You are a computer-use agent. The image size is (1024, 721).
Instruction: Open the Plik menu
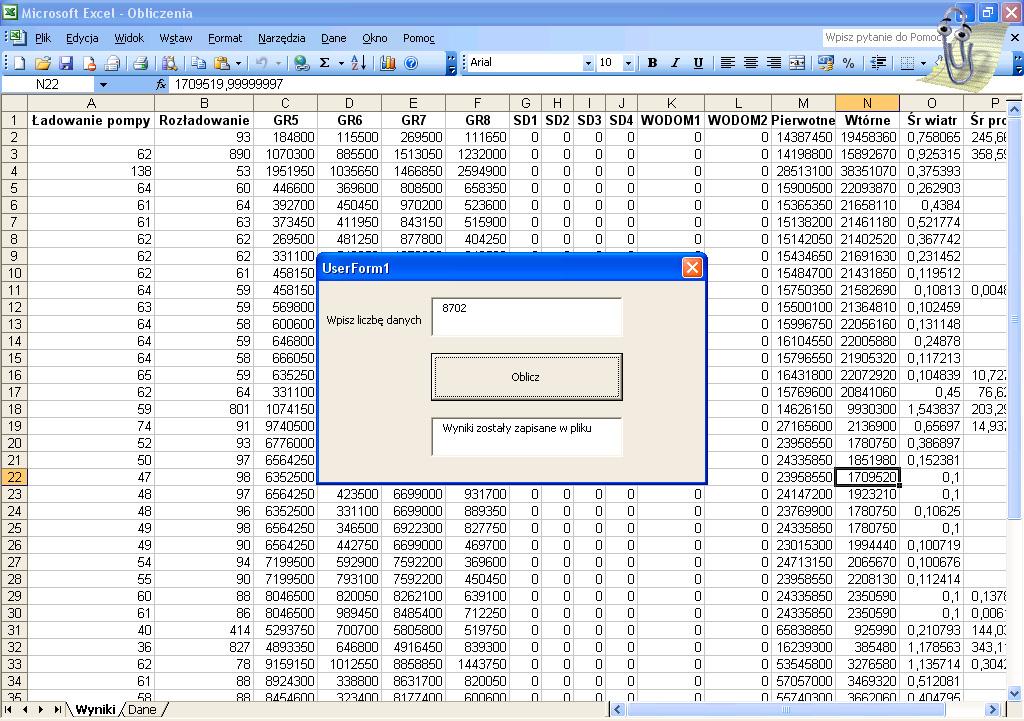42,38
